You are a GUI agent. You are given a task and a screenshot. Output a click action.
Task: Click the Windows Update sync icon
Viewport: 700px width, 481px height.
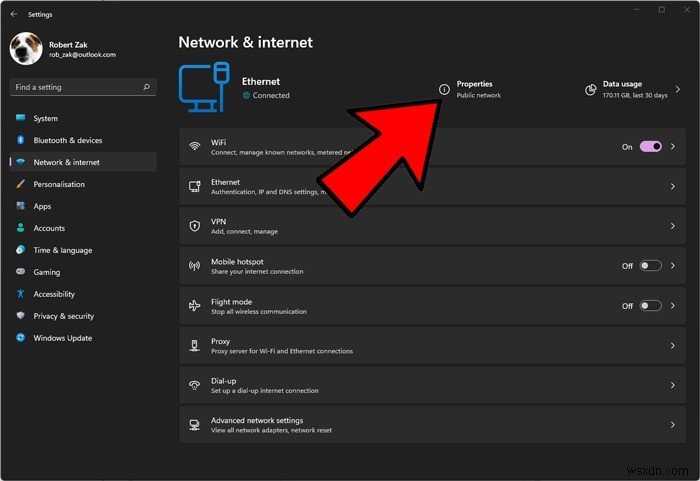(x=21, y=338)
